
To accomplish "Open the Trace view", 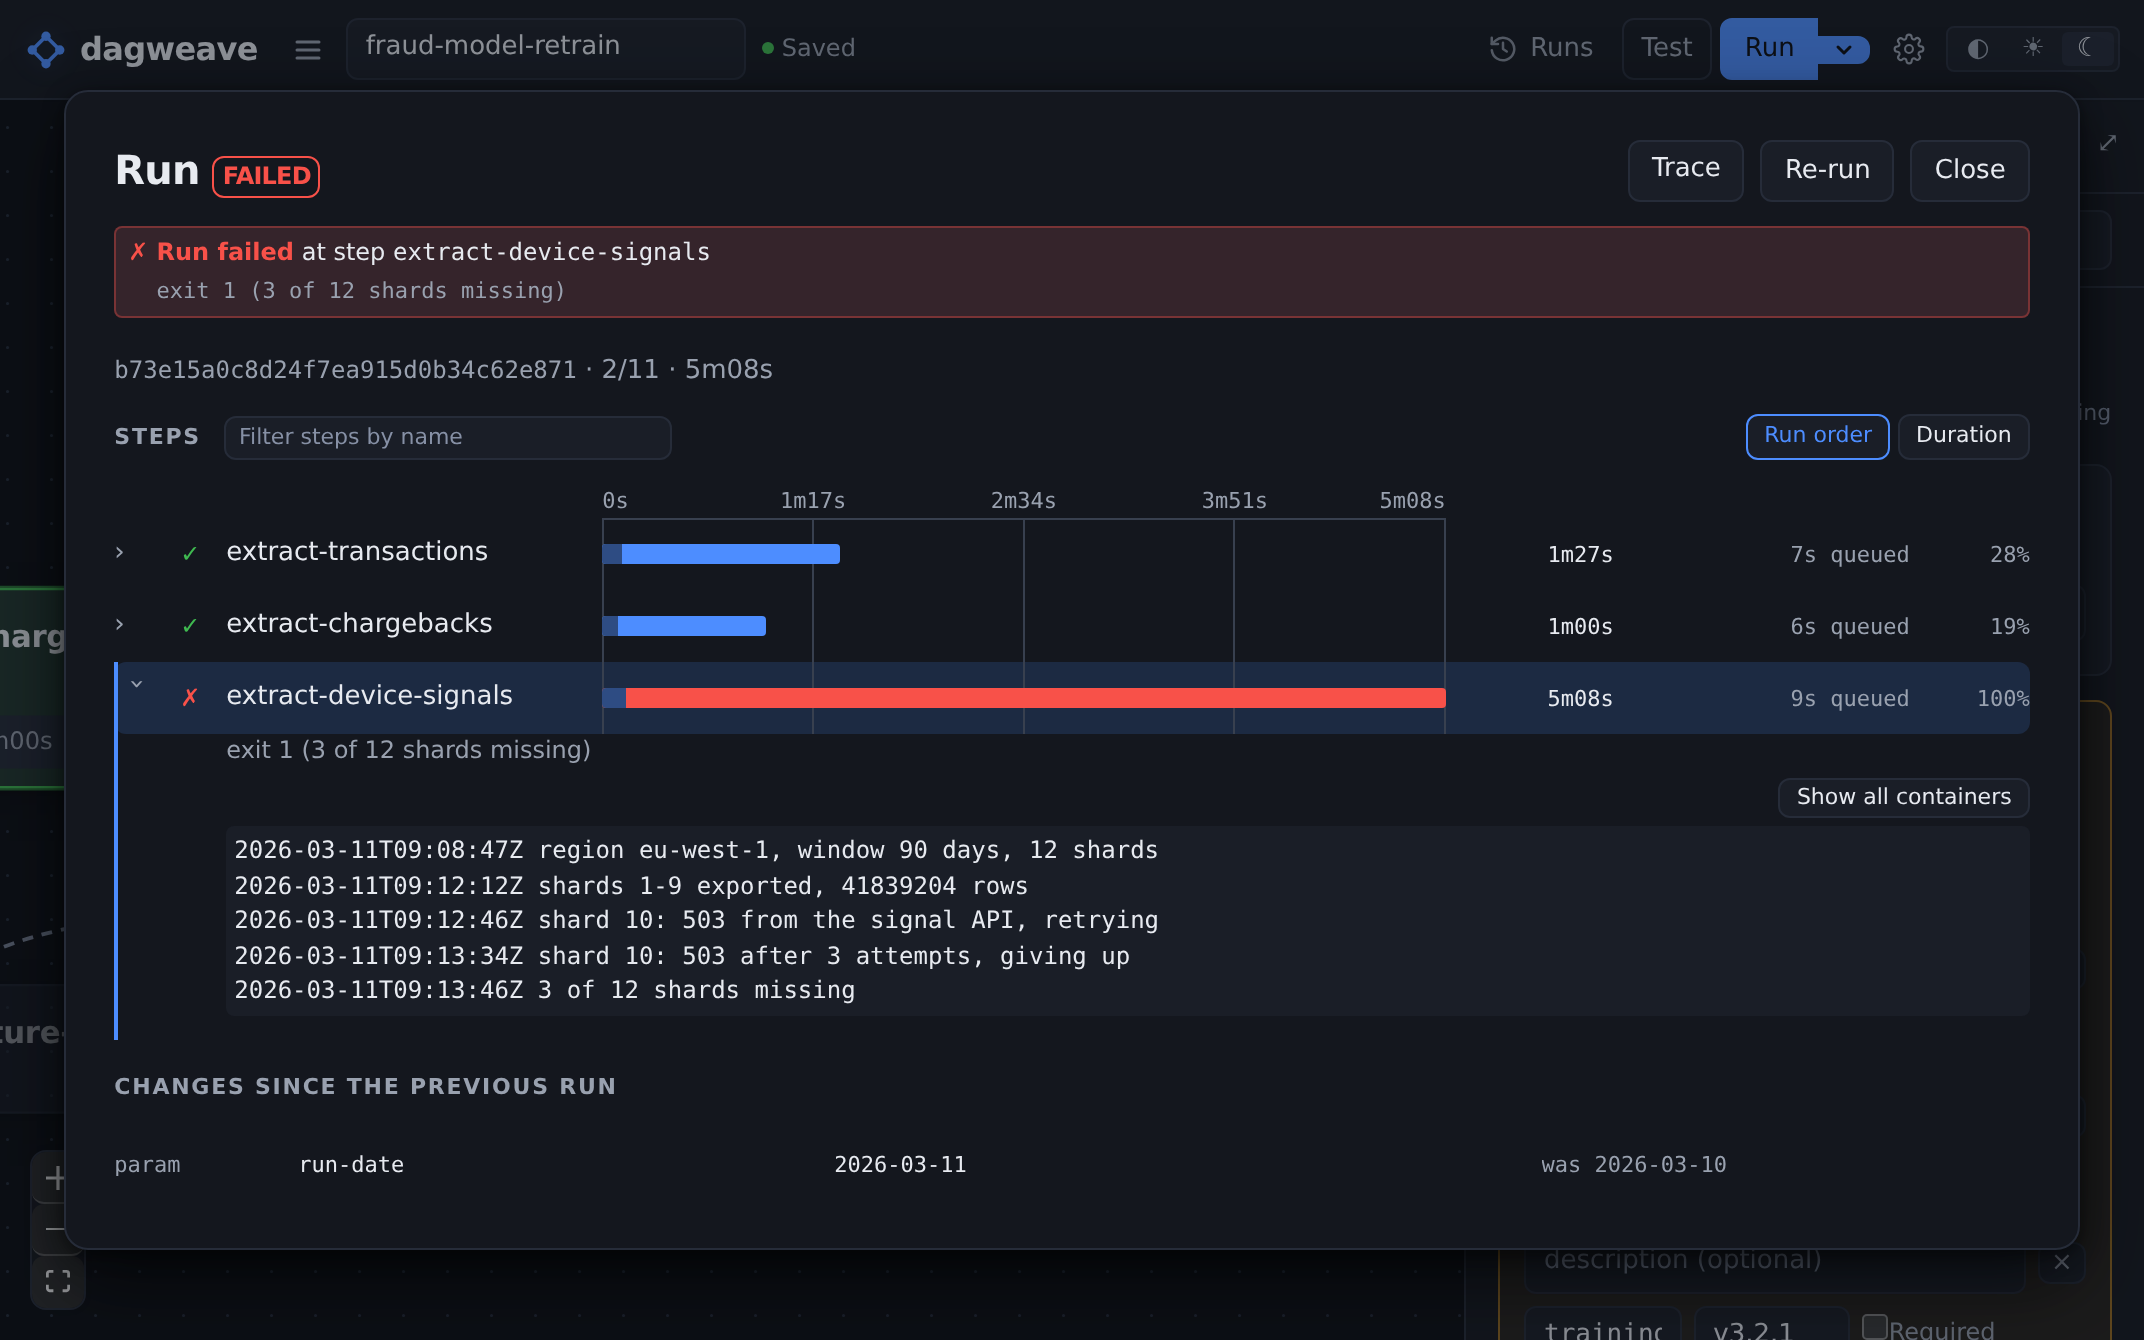I will point(1685,169).
